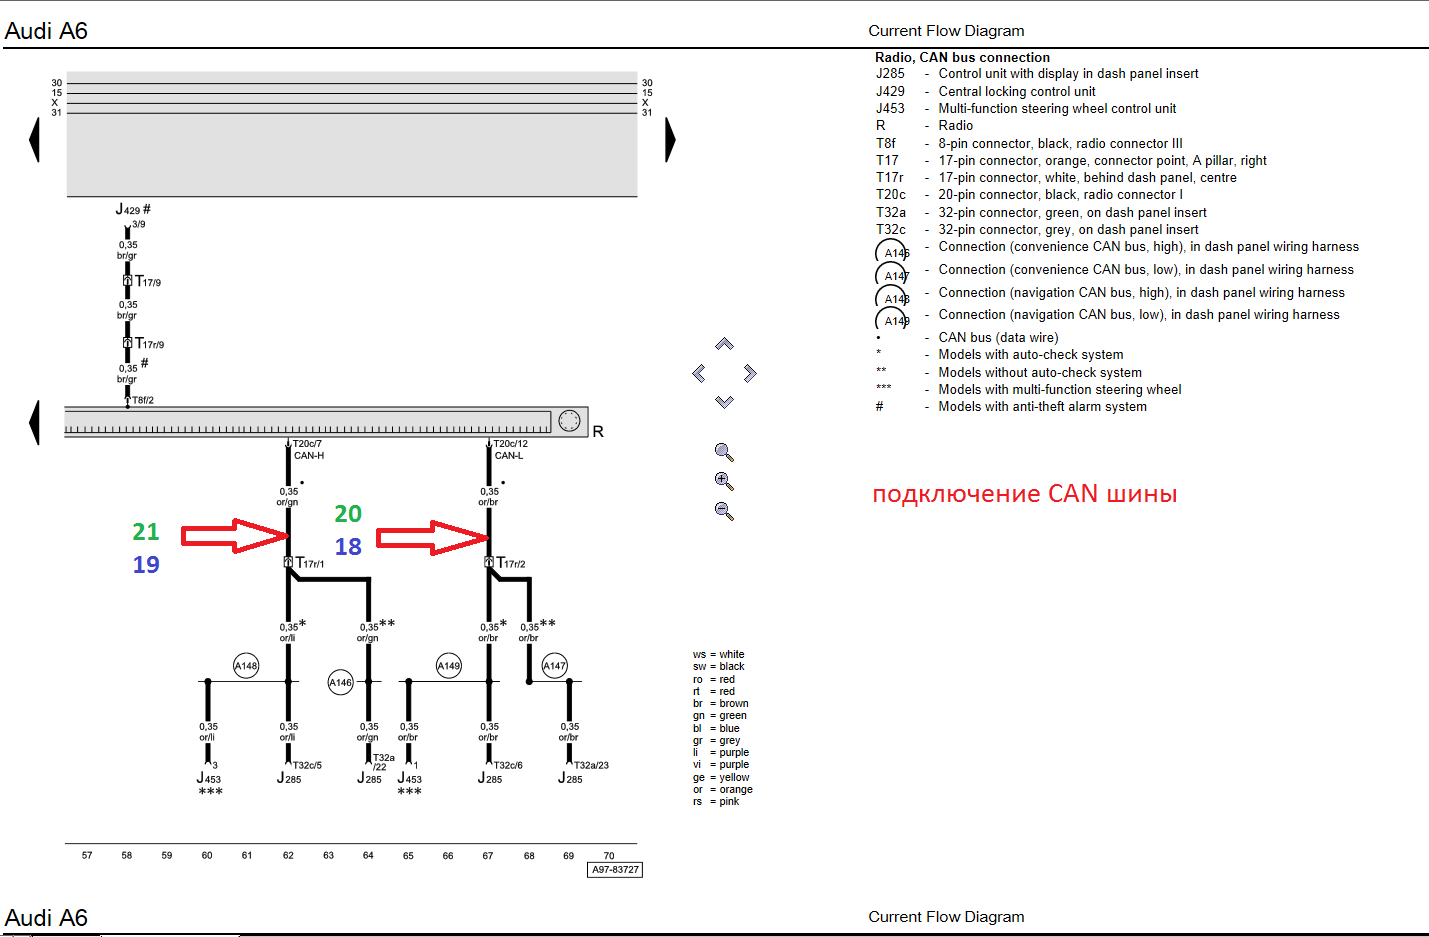Click 'Central locking control unit' legend entry
The height and width of the screenshot is (937, 1429).
[1017, 91]
